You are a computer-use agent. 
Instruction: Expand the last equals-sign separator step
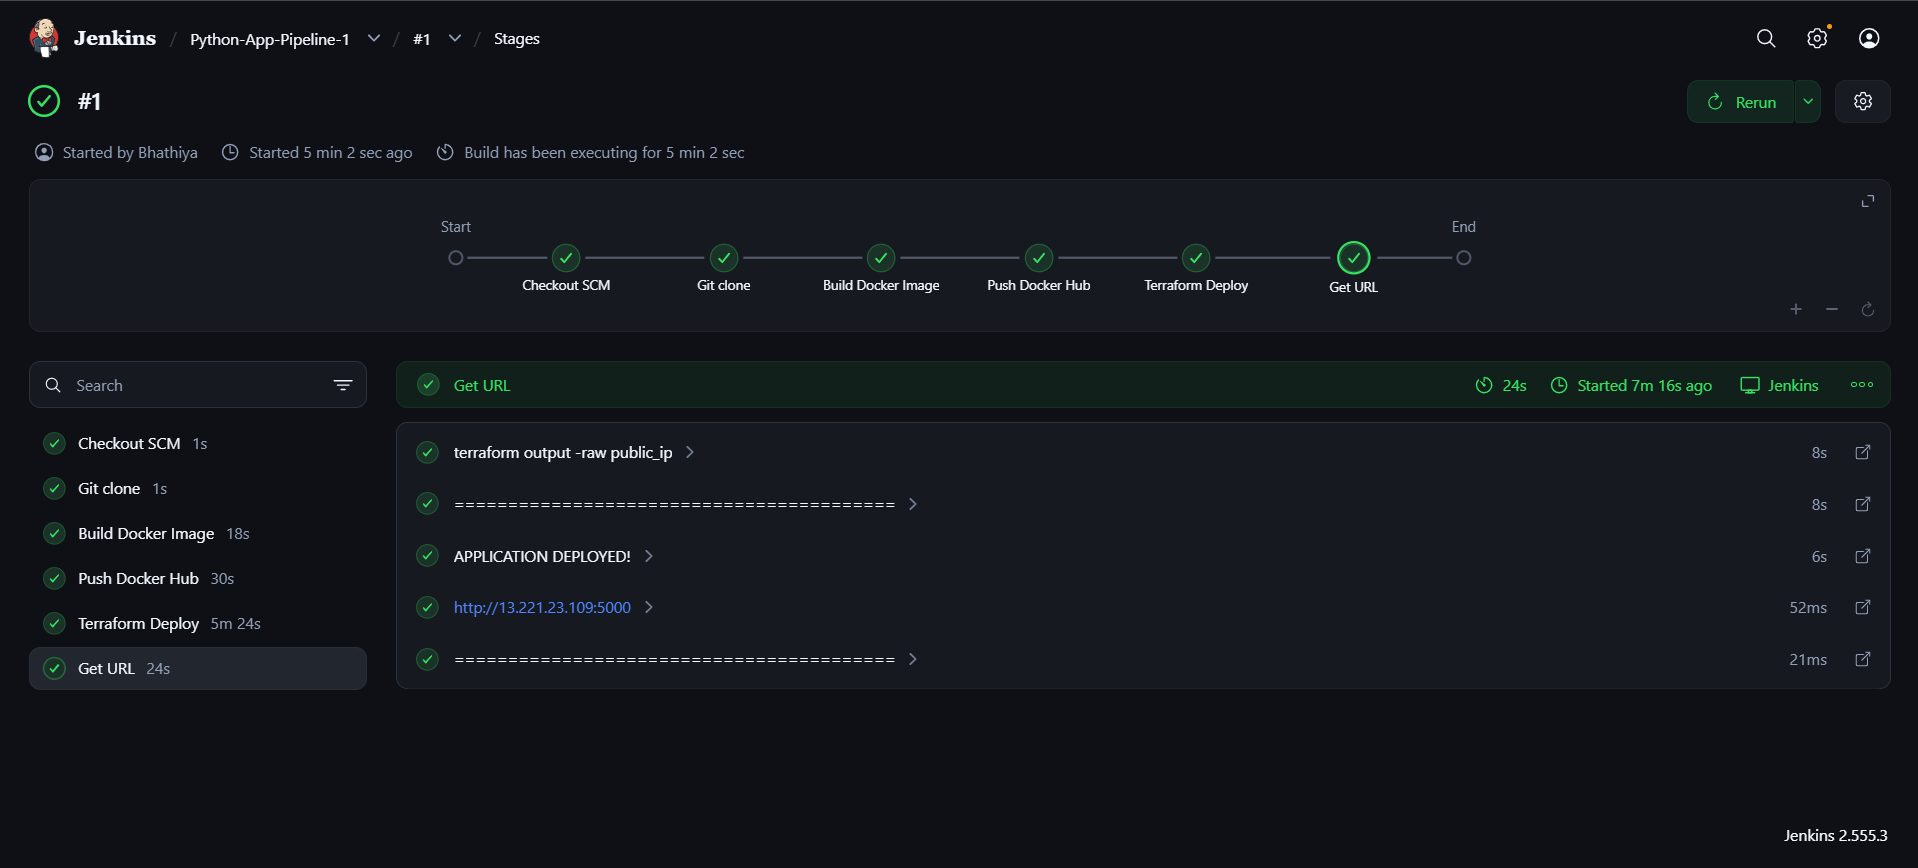[913, 659]
